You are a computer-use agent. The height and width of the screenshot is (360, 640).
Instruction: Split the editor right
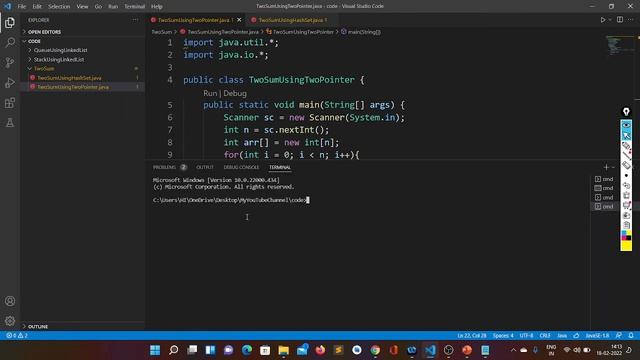[620, 20]
